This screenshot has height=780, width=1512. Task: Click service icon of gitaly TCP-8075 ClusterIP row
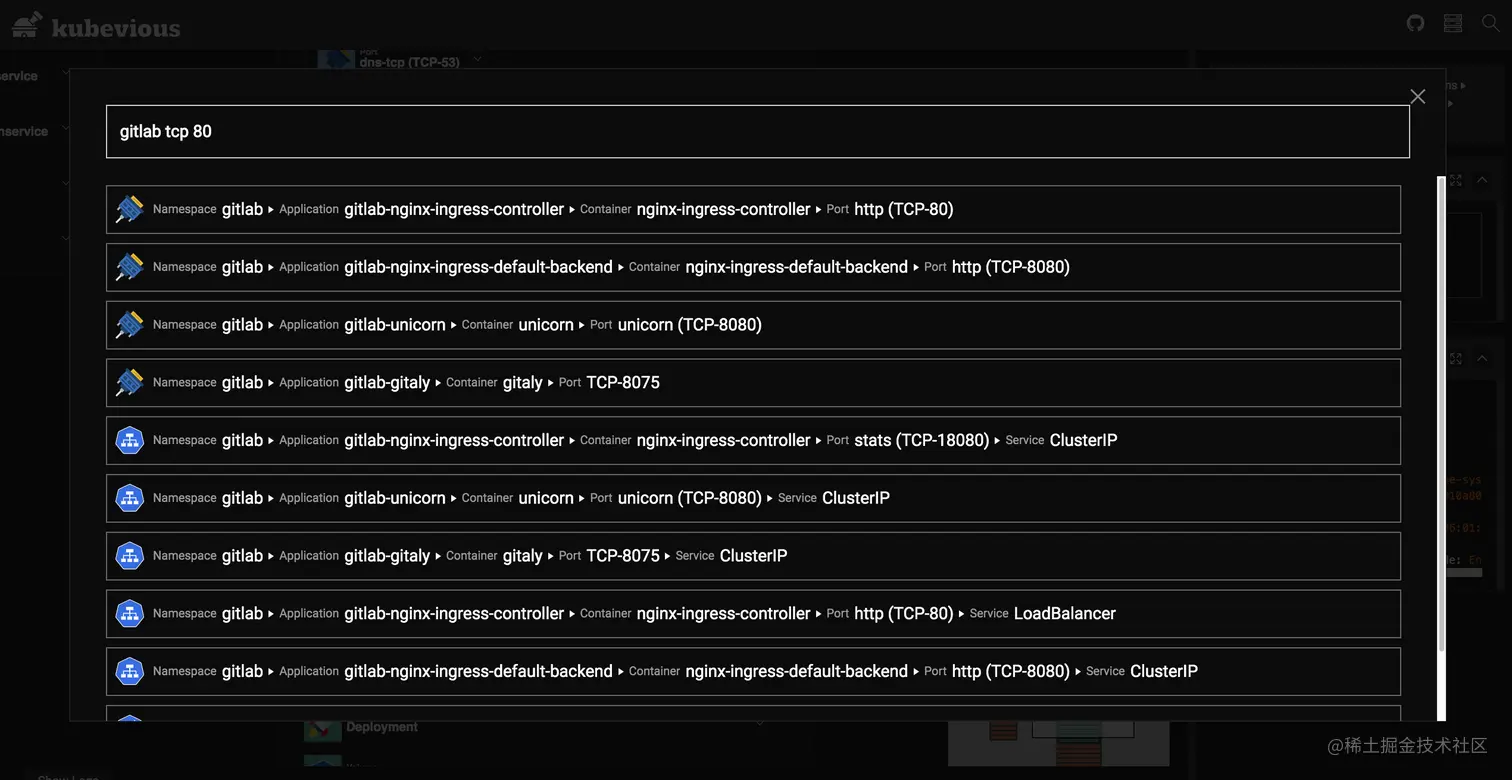130,556
